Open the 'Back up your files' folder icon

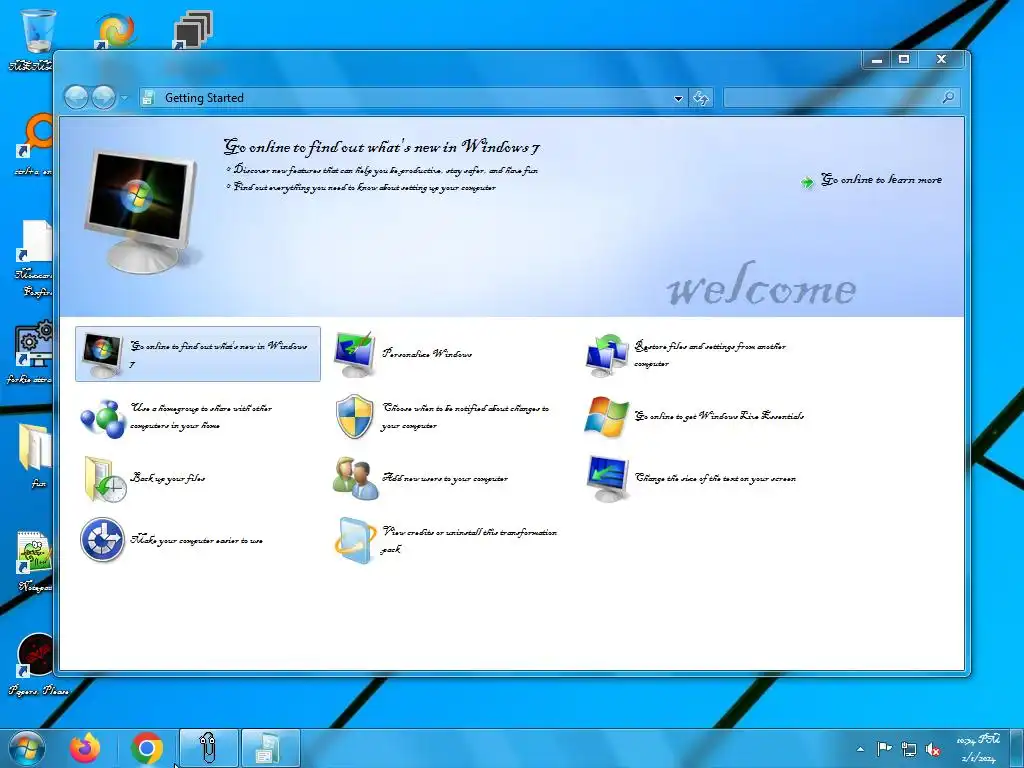pos(104,479)
